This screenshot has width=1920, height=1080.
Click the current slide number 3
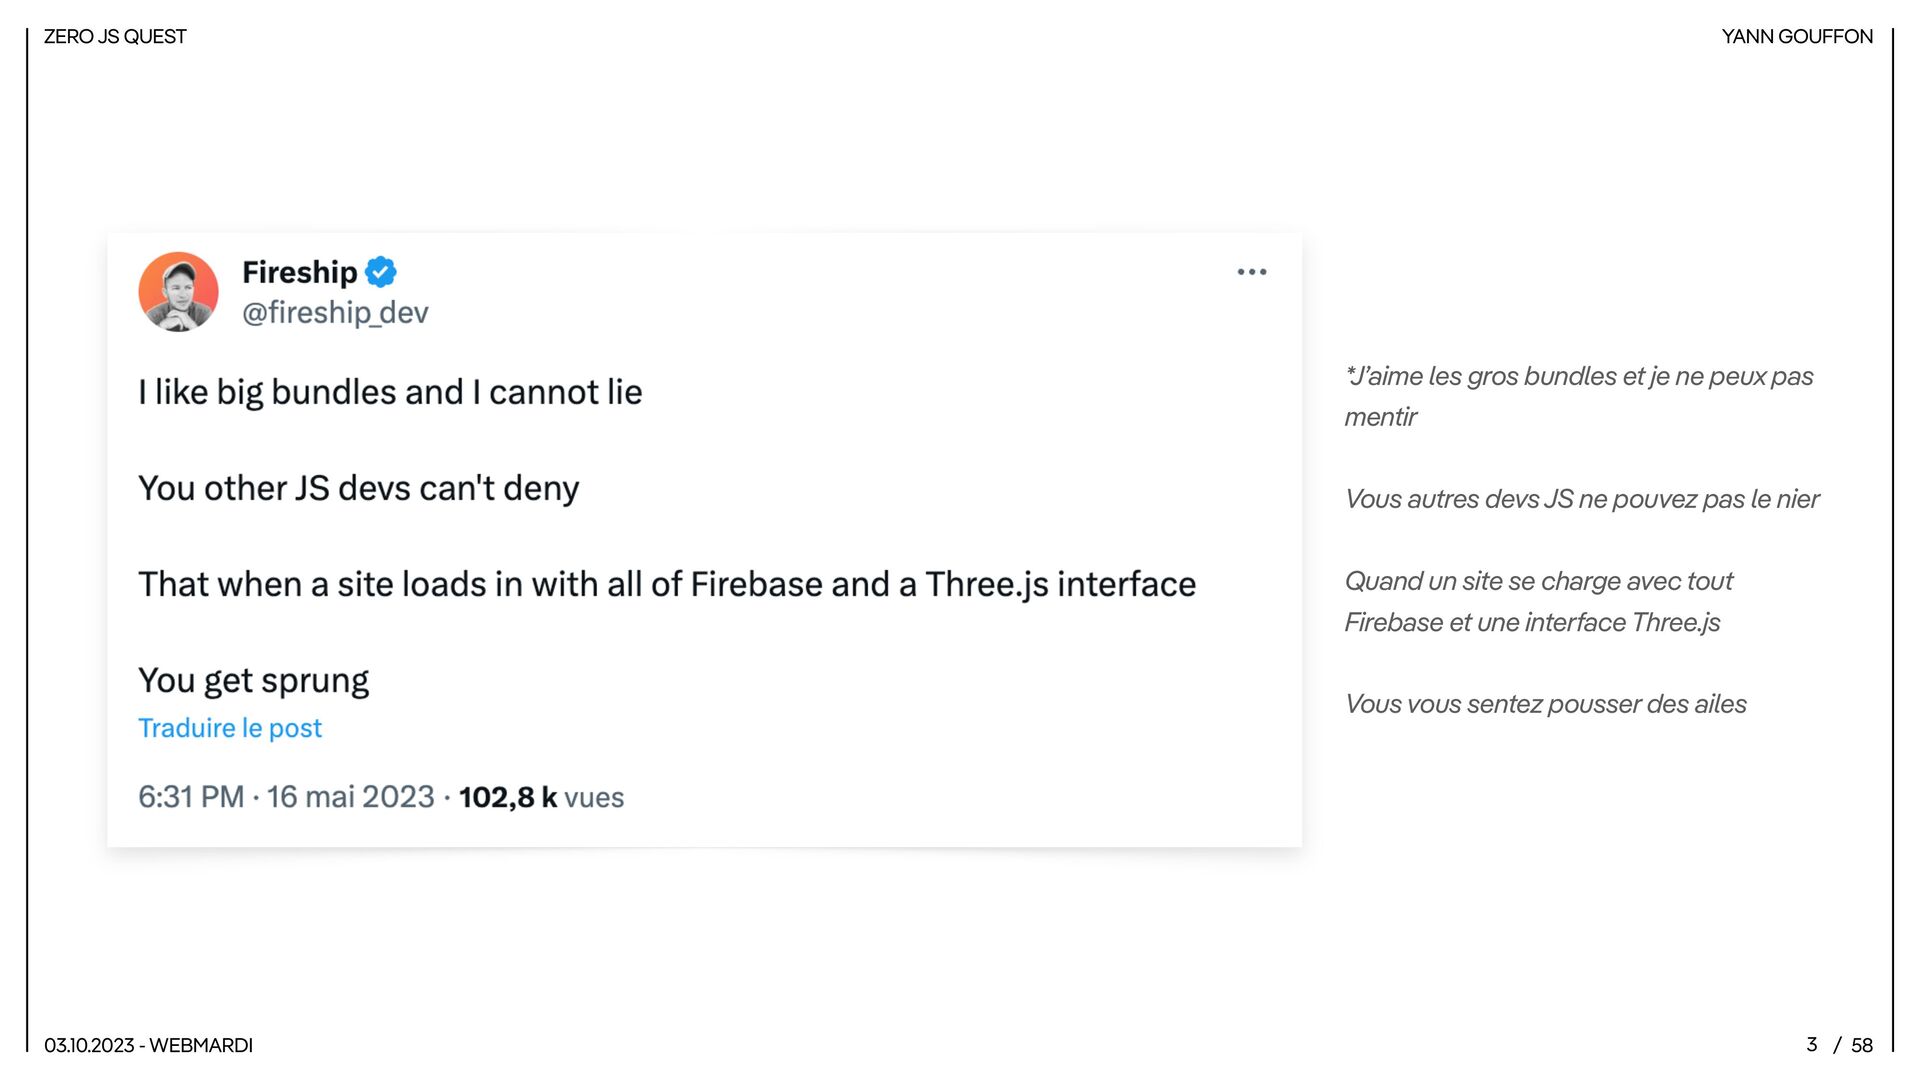pyautogui.click(x=1811, y=1045)
